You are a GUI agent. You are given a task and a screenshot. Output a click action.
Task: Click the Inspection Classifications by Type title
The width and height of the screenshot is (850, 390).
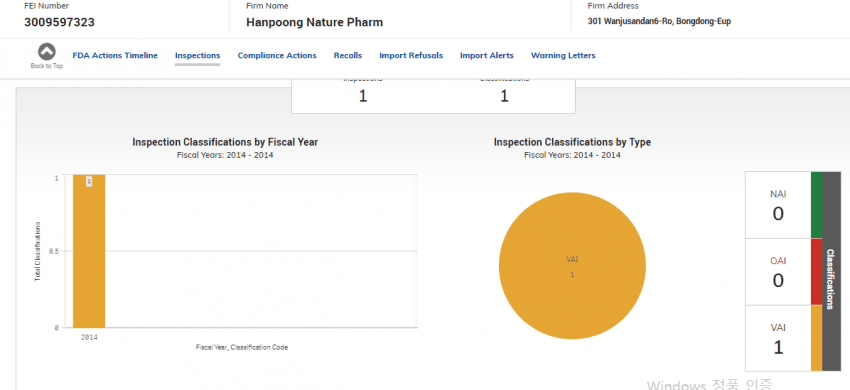[x=572, y=142]
